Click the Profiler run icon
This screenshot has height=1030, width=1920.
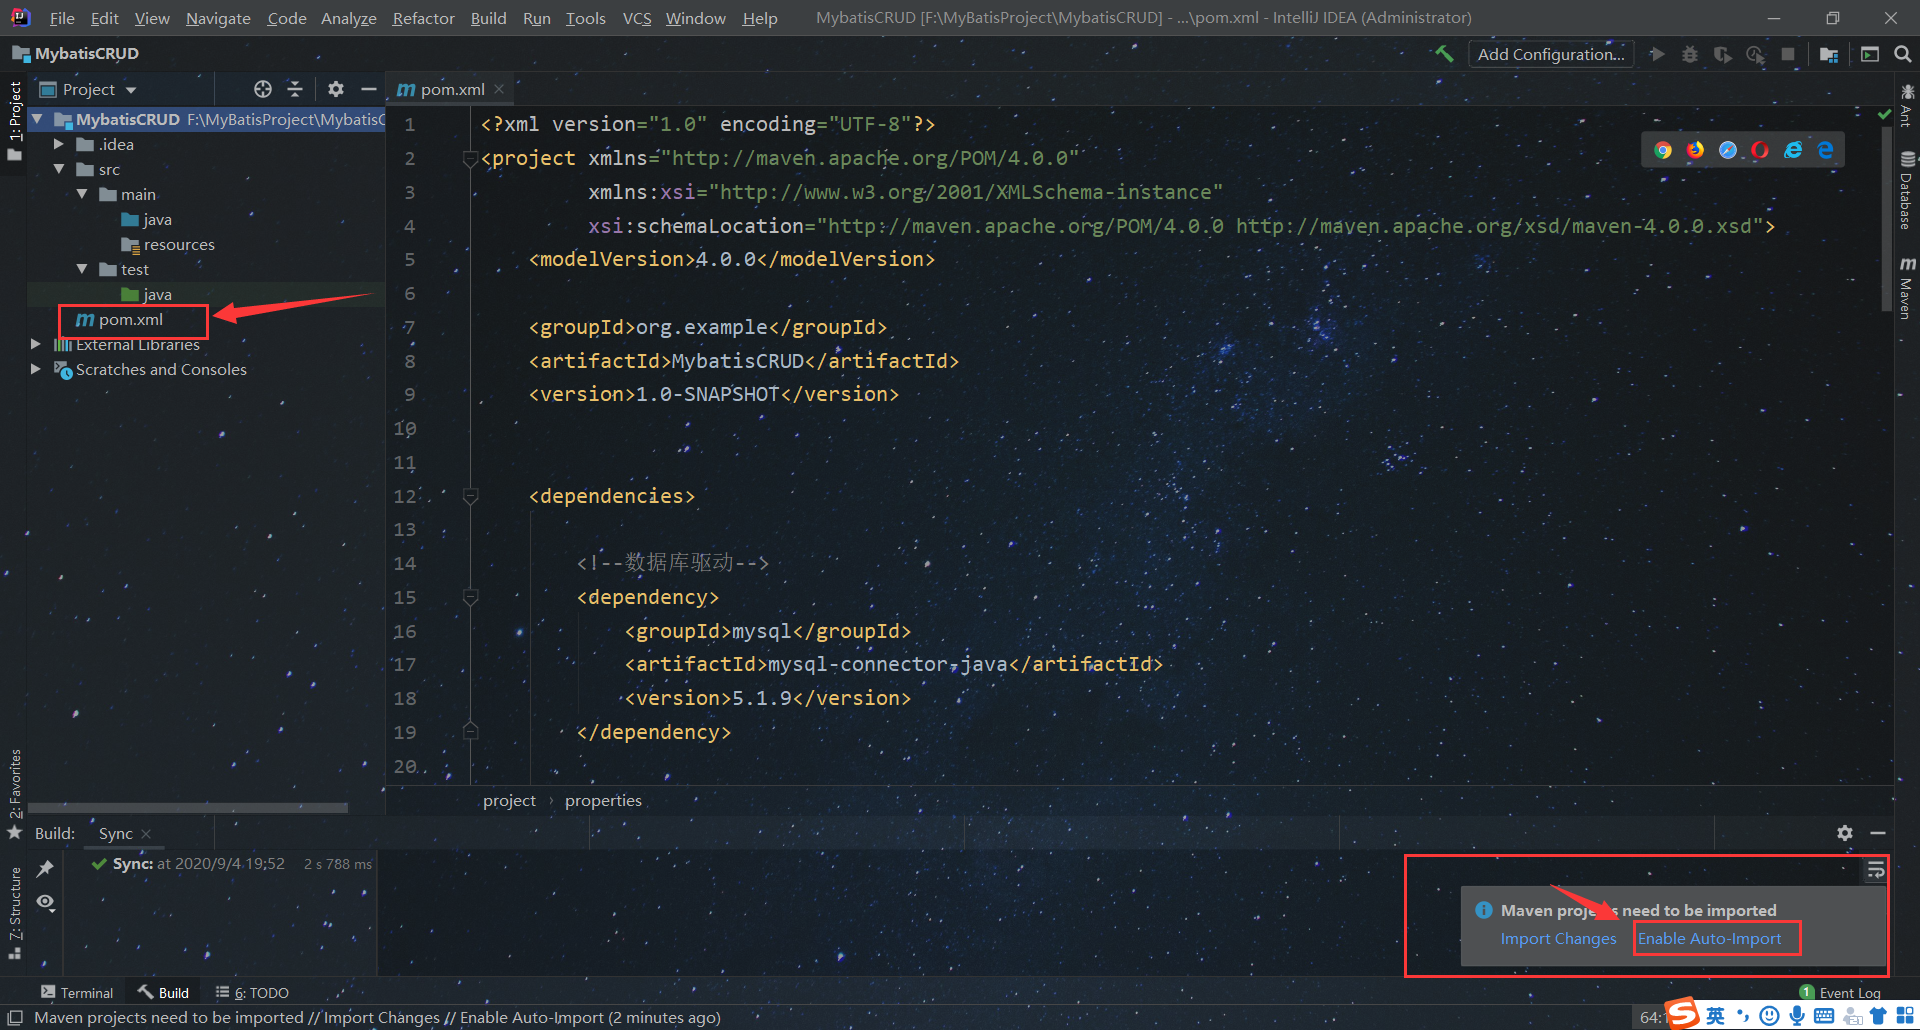coord(1755,54)
